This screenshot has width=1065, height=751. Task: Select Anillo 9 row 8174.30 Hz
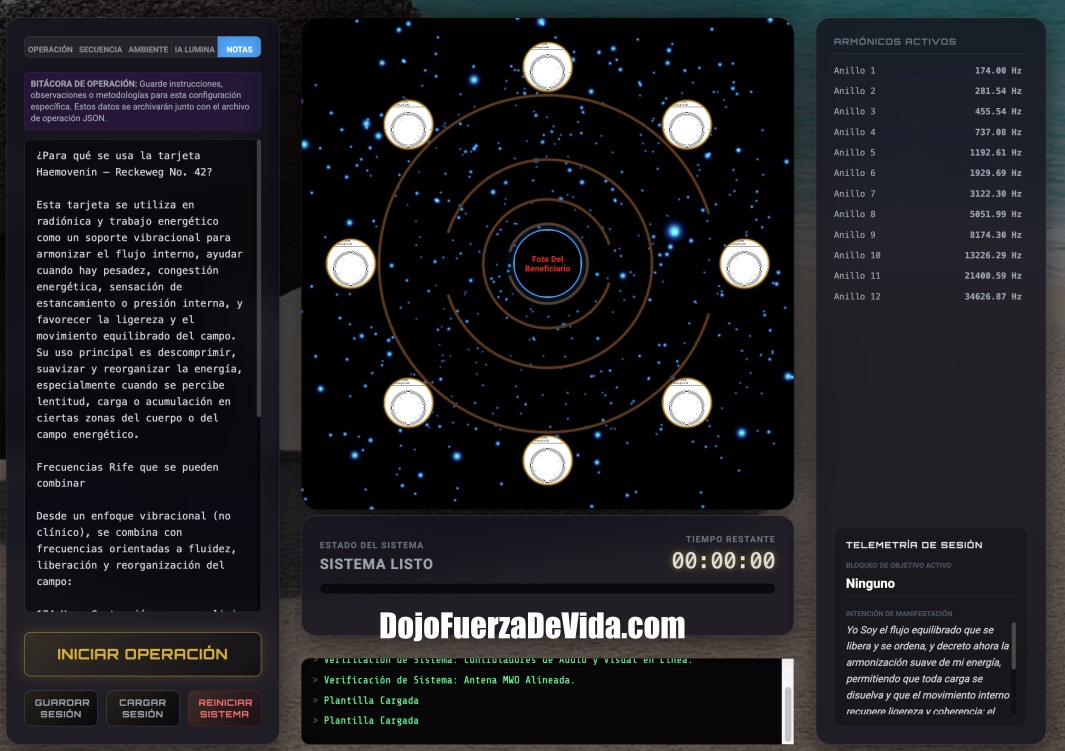928,235
